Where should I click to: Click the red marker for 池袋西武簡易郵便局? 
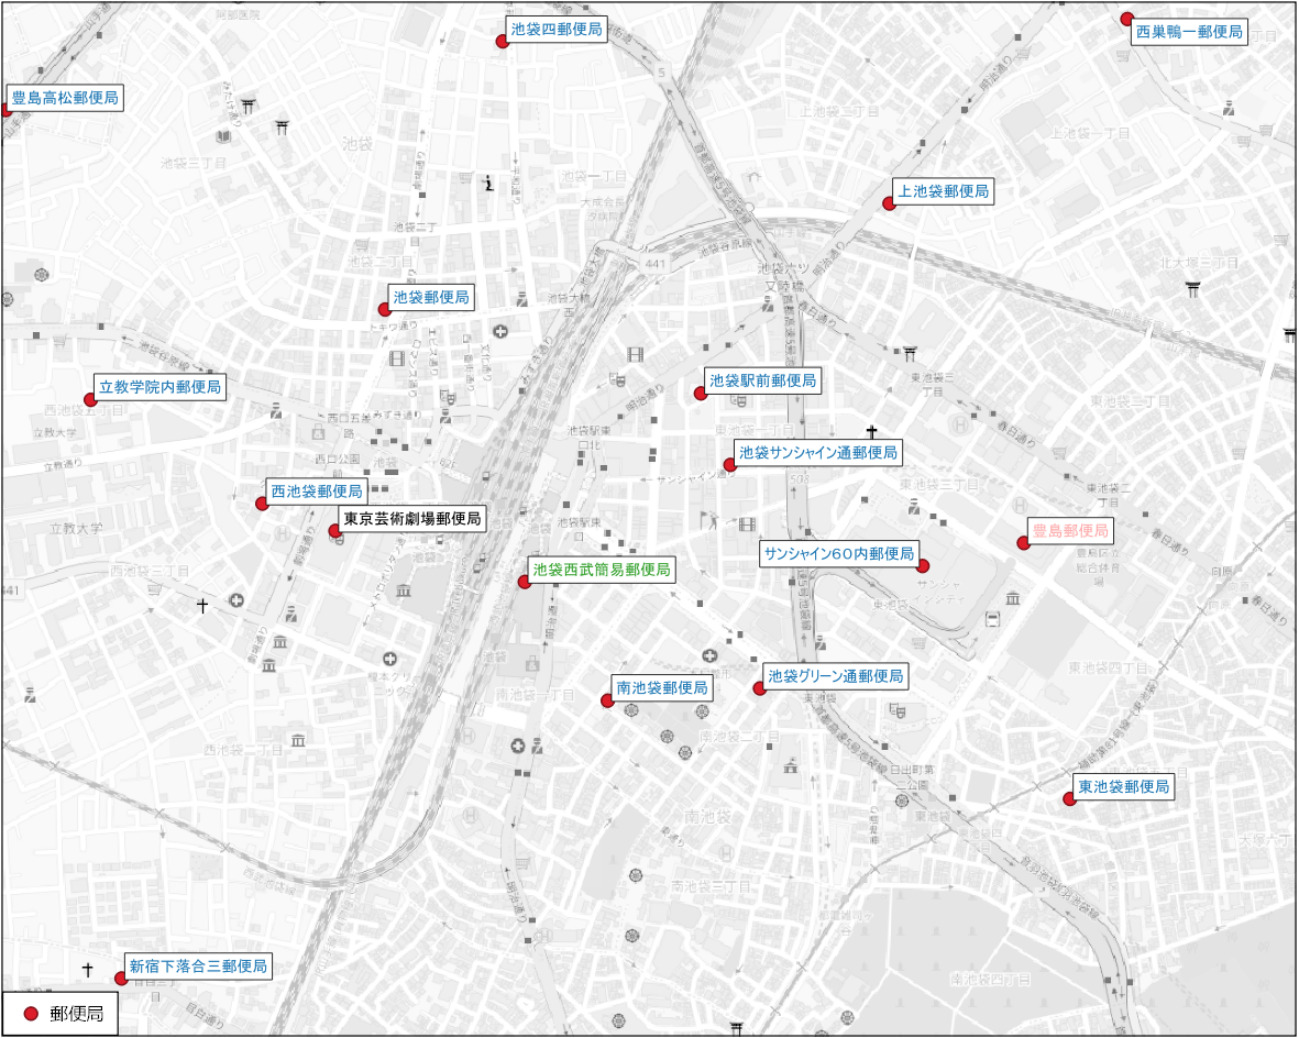pyautogui.click(x=524, y=581)
